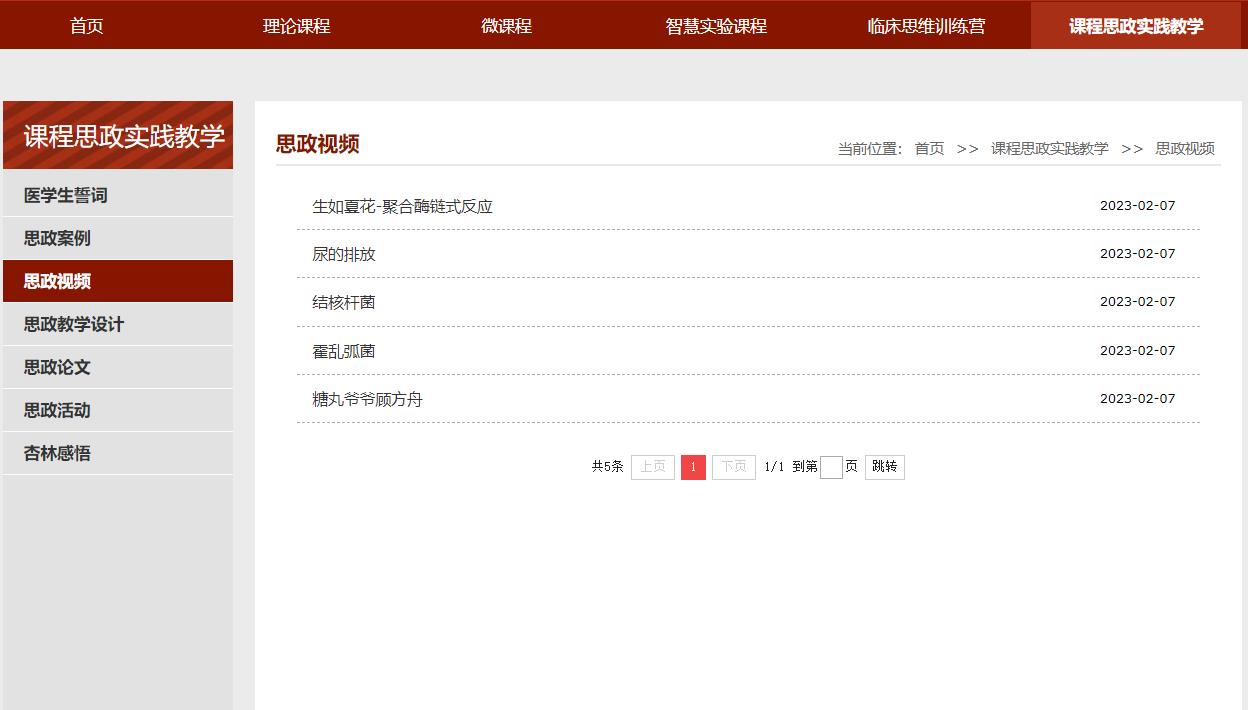Select 杏林感悟 from the sidebar

tap(58, 453)
